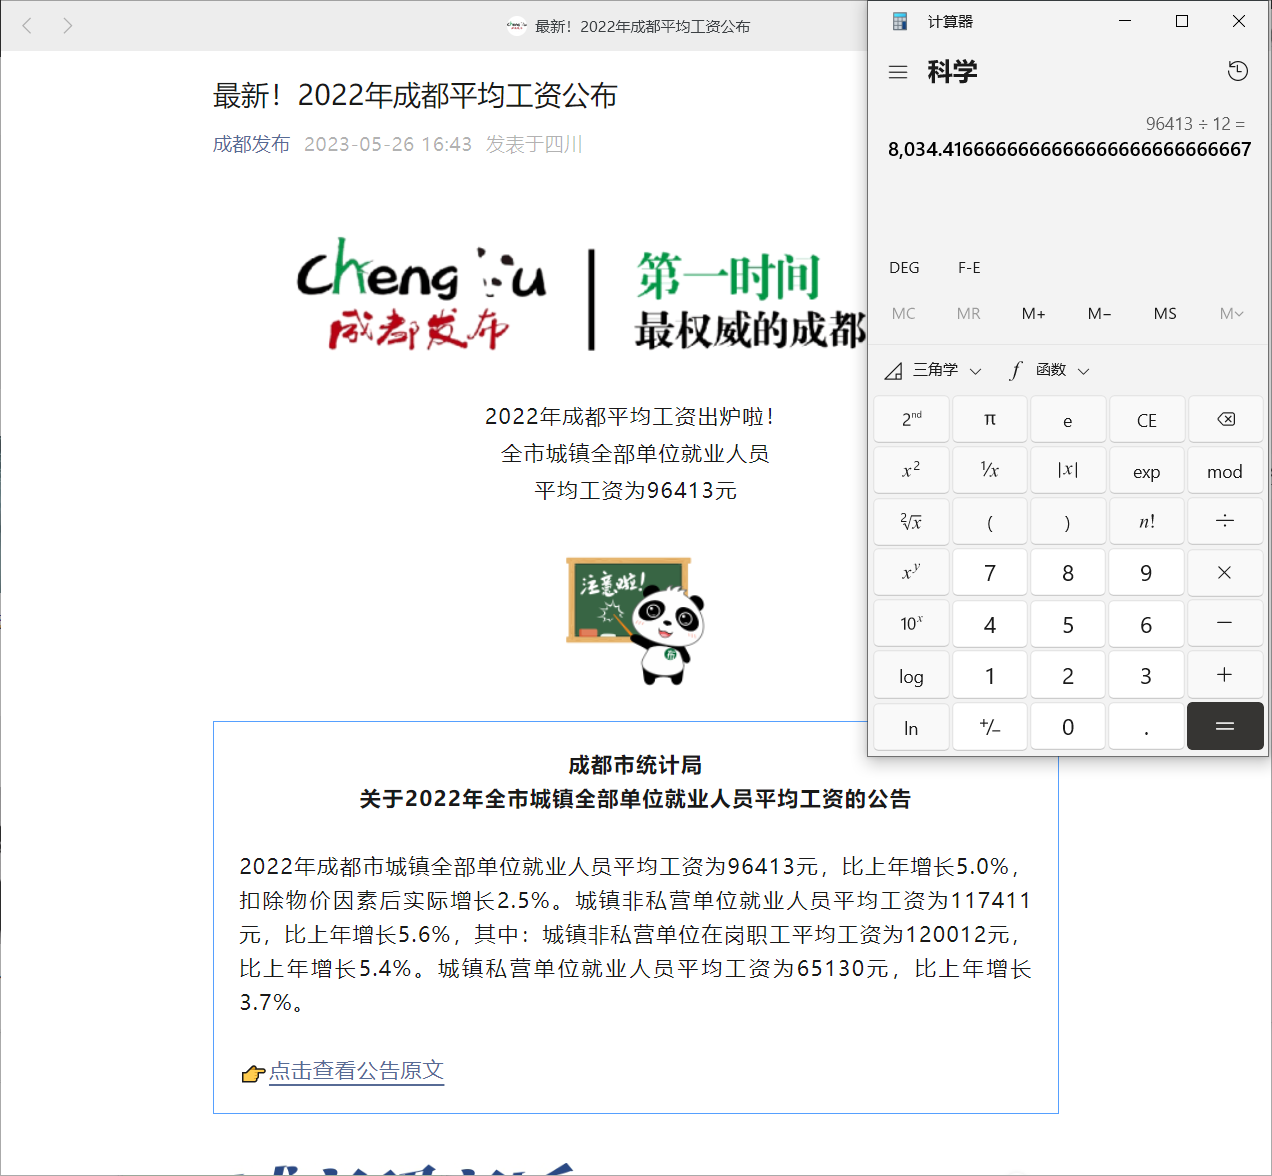Viewport: 1272px width, 1176px height.
Task: Click the MS memory store button
Action: pyautogui.click(x=1165, y=314)
